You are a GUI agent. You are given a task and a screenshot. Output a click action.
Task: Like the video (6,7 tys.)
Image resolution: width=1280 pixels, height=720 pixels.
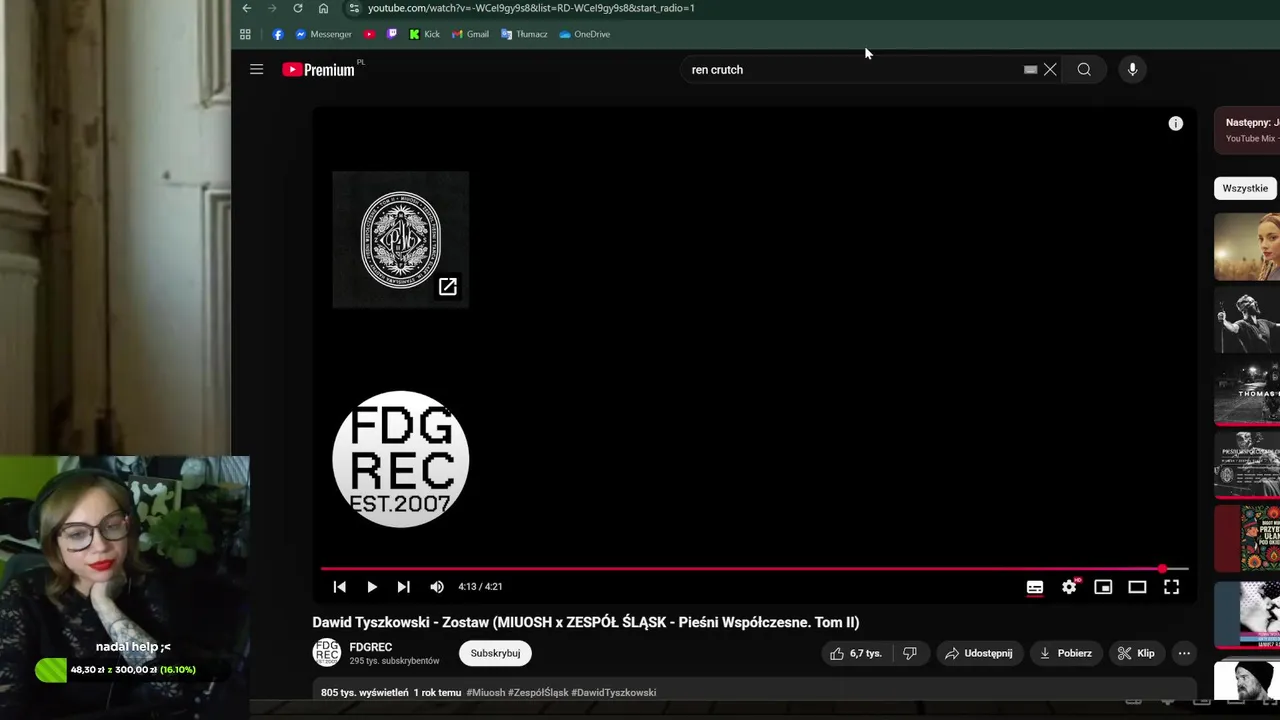pyautogui.click(x=857, y=653)
